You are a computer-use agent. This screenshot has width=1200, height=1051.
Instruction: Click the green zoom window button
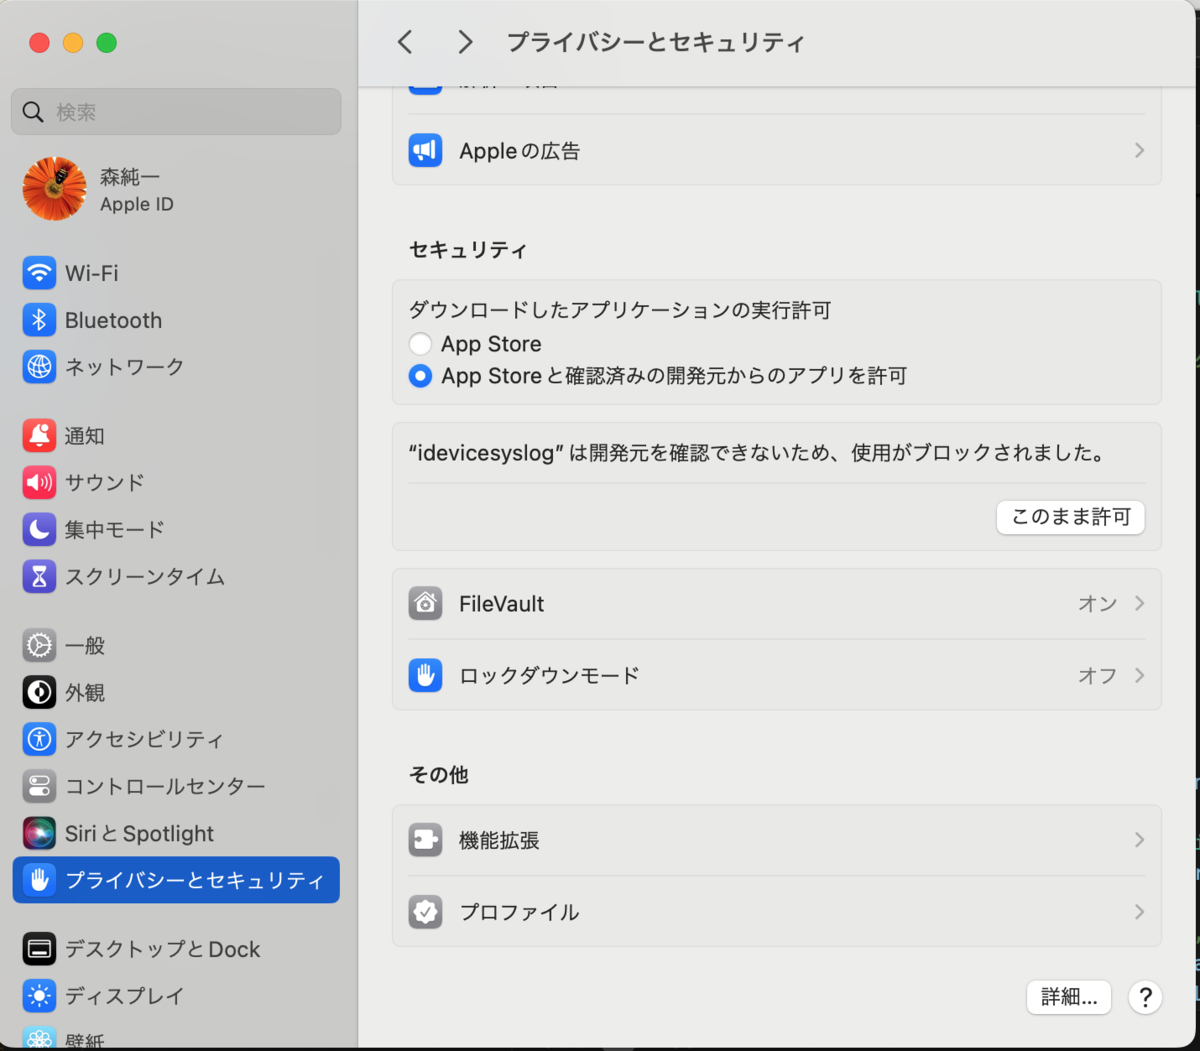click(x=107, y=42)
